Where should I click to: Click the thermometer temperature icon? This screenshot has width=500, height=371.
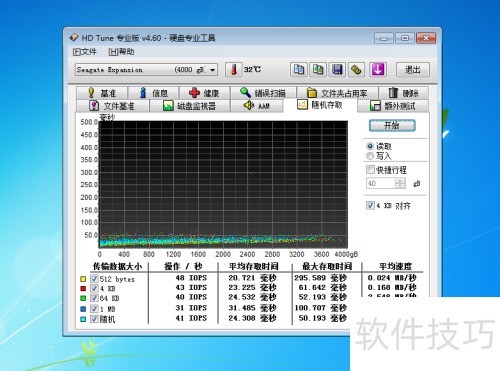tap(233, 70)
